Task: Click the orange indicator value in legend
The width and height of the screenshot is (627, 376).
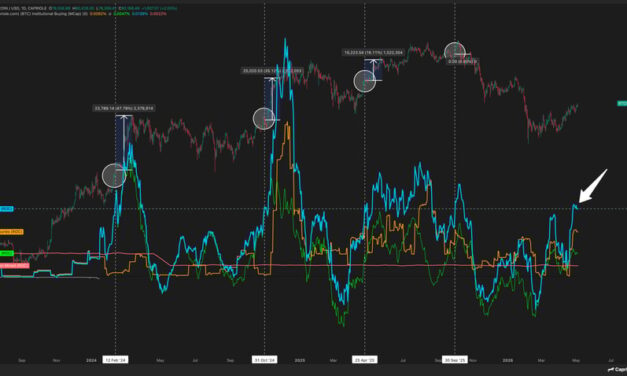Action: tap(98, 14)
